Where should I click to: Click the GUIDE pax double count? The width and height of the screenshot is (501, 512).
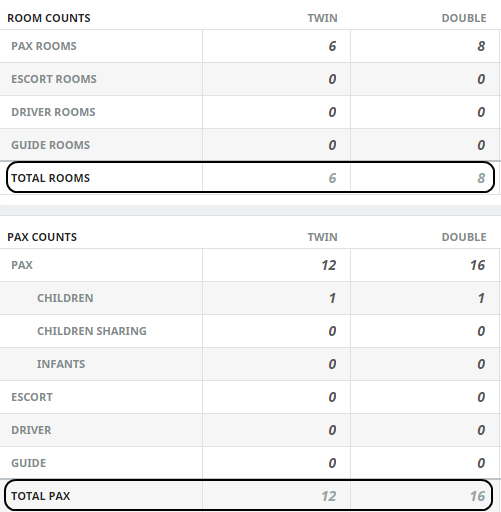(x=481, y=463)
